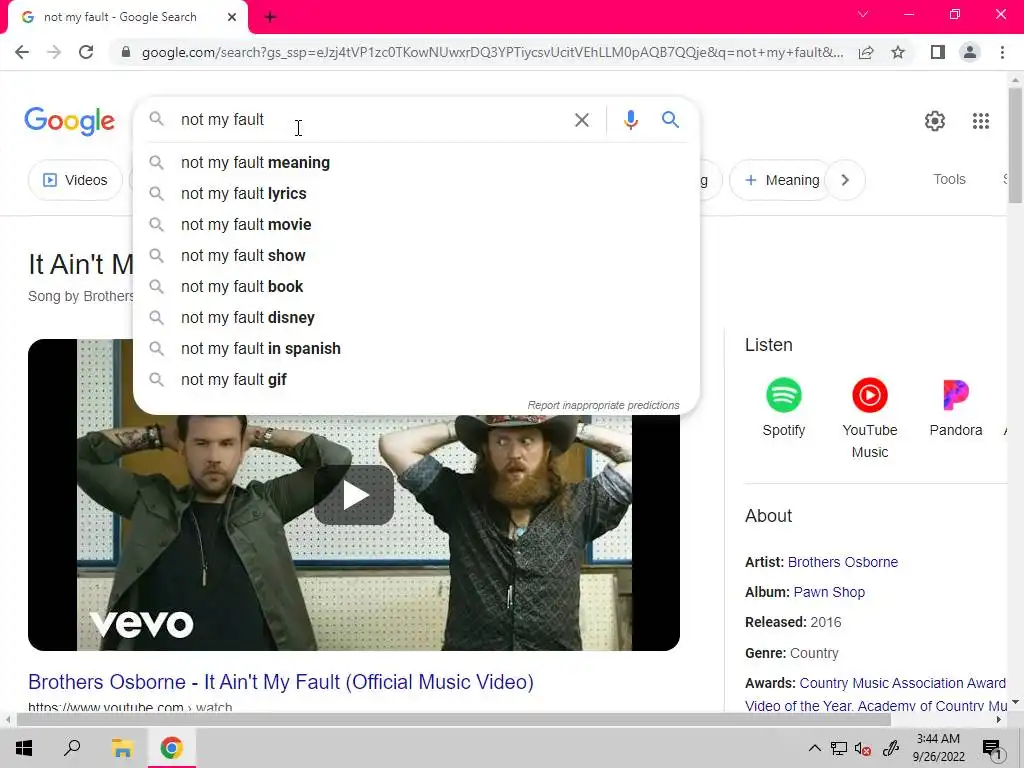Screen dimensions: 1024x768
Task: Open Chrome's three-dot menu
Action: pyautogui.click(x=1002, y=52)
